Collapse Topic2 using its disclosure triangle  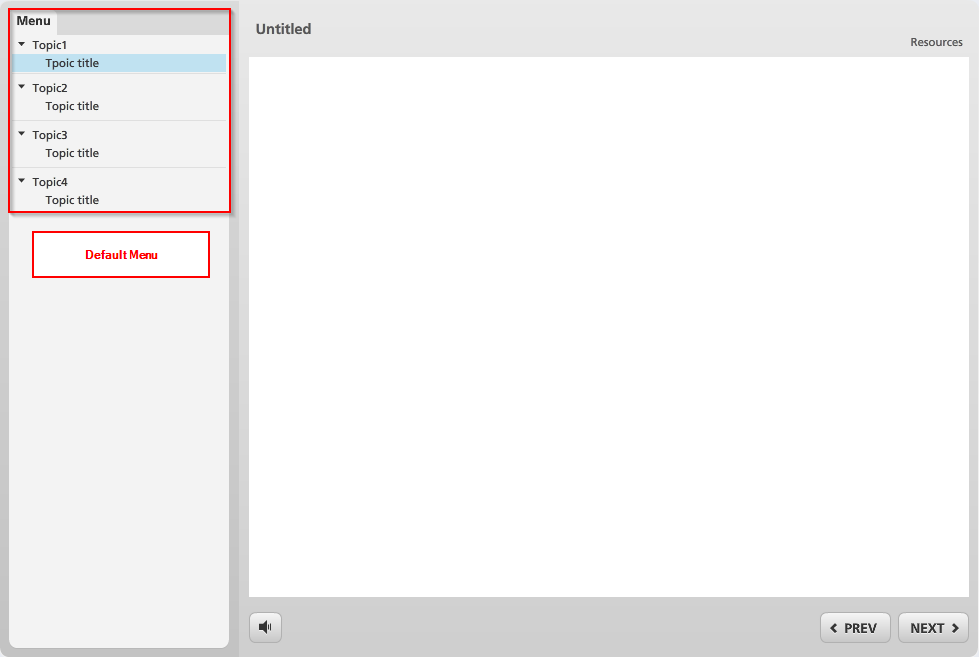21,88
